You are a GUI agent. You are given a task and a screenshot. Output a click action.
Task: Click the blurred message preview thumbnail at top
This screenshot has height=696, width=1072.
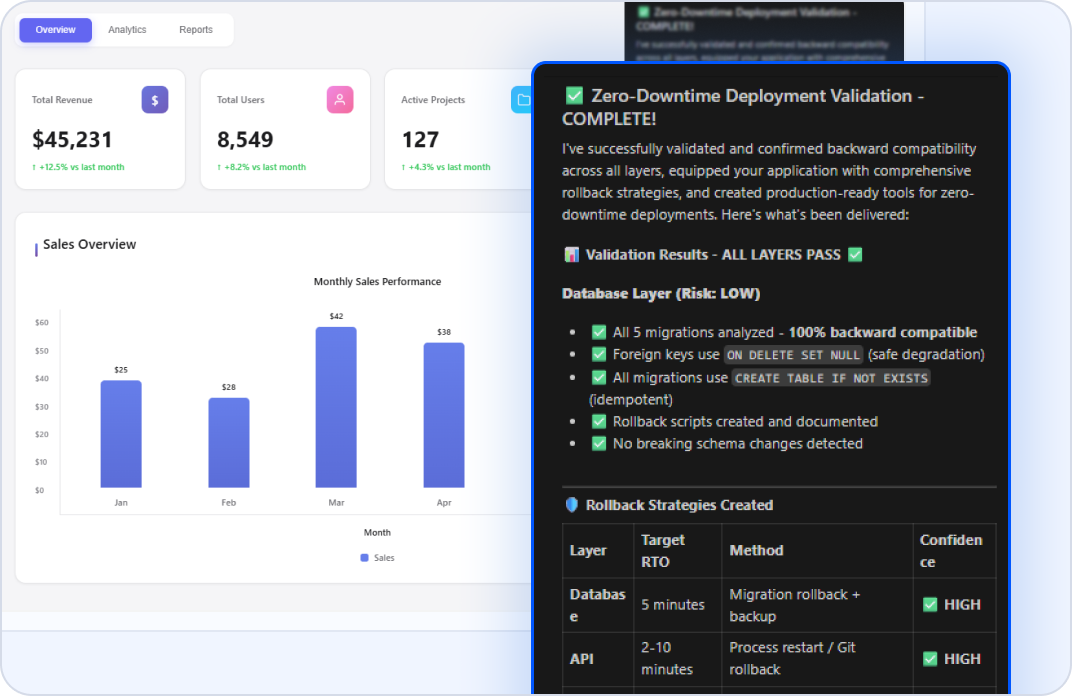tap(763, 30)
